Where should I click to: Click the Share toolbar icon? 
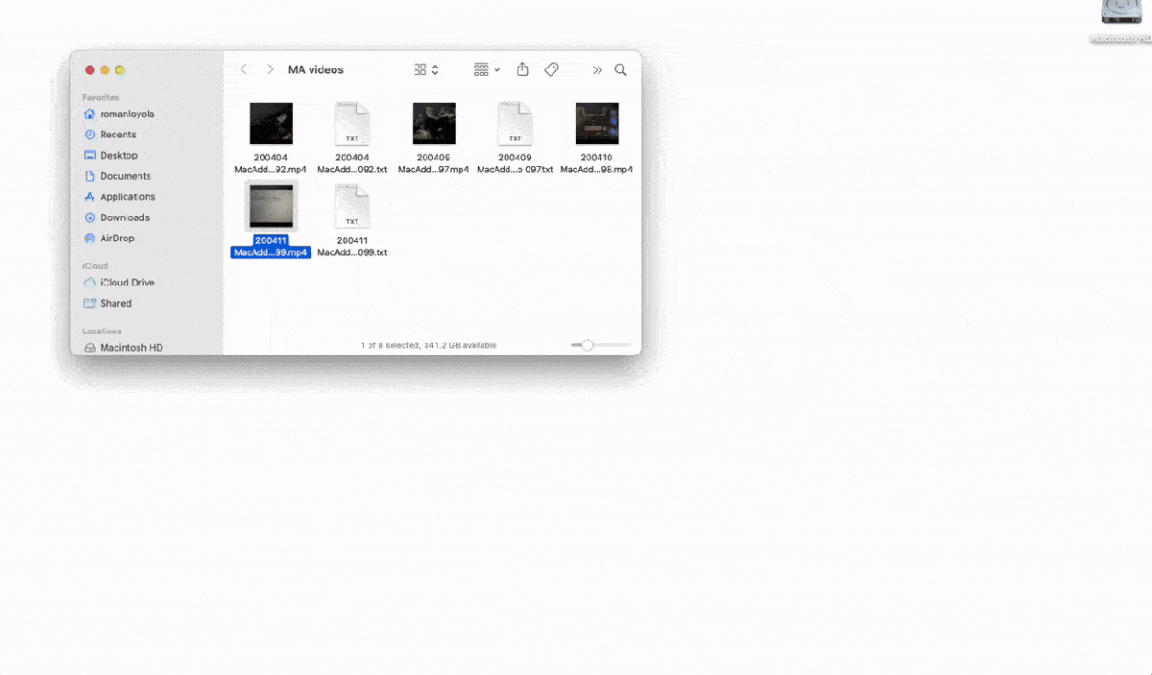click(x=522, y=69)
